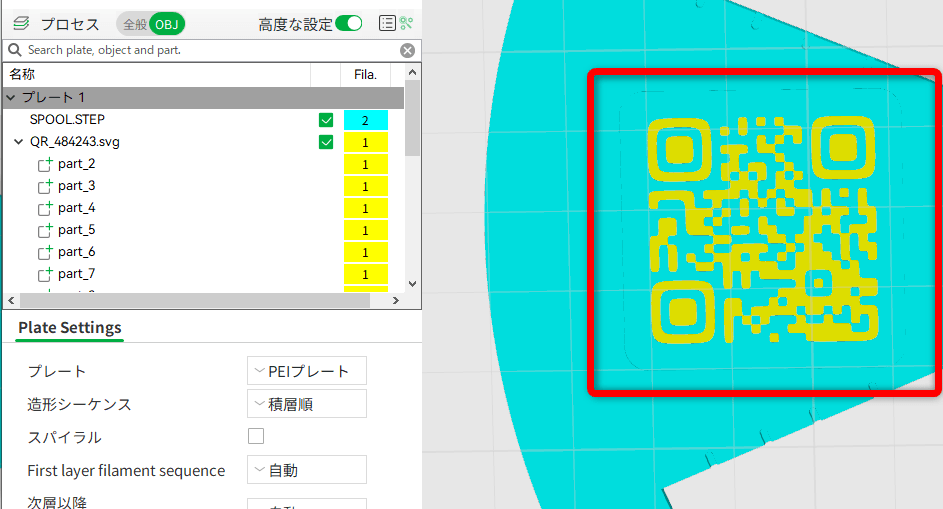Click the part_6 add-part icon

coord(45,252)
